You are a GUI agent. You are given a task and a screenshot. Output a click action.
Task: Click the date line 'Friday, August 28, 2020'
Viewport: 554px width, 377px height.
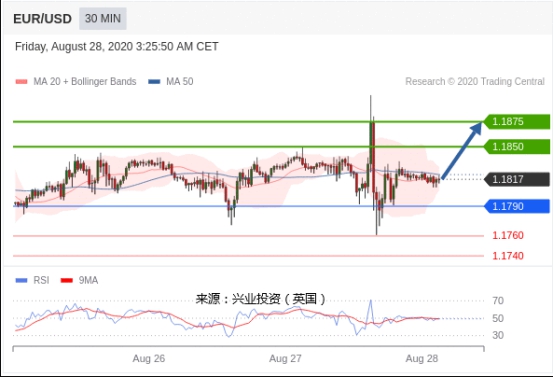117,46
